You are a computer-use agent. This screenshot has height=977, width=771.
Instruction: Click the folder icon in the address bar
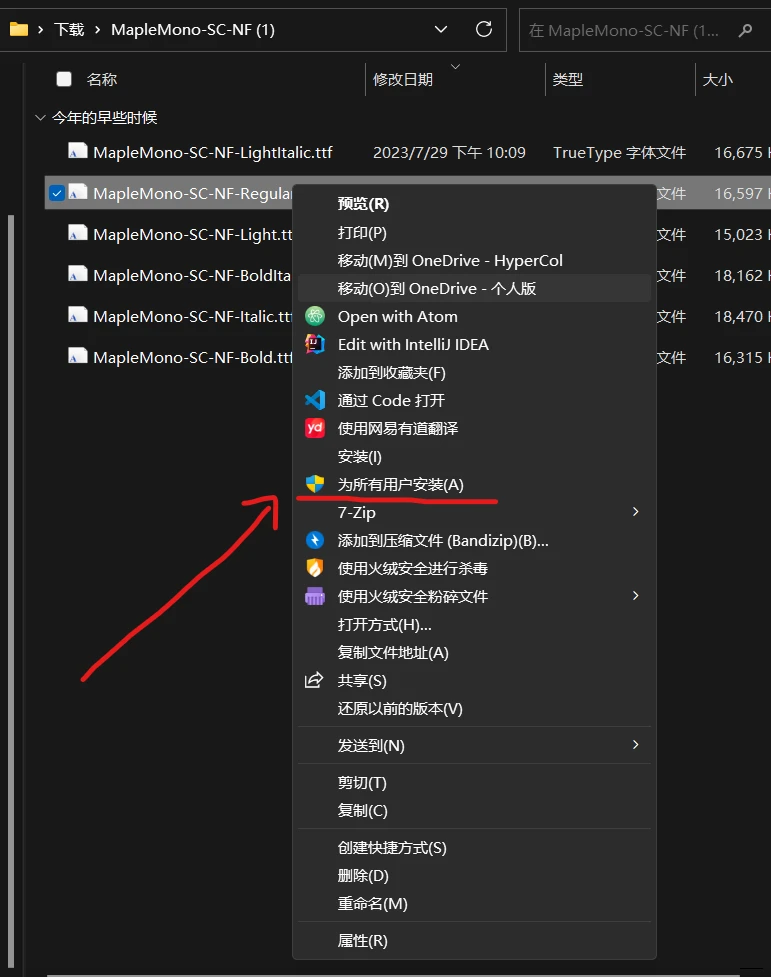pos(19,29)
